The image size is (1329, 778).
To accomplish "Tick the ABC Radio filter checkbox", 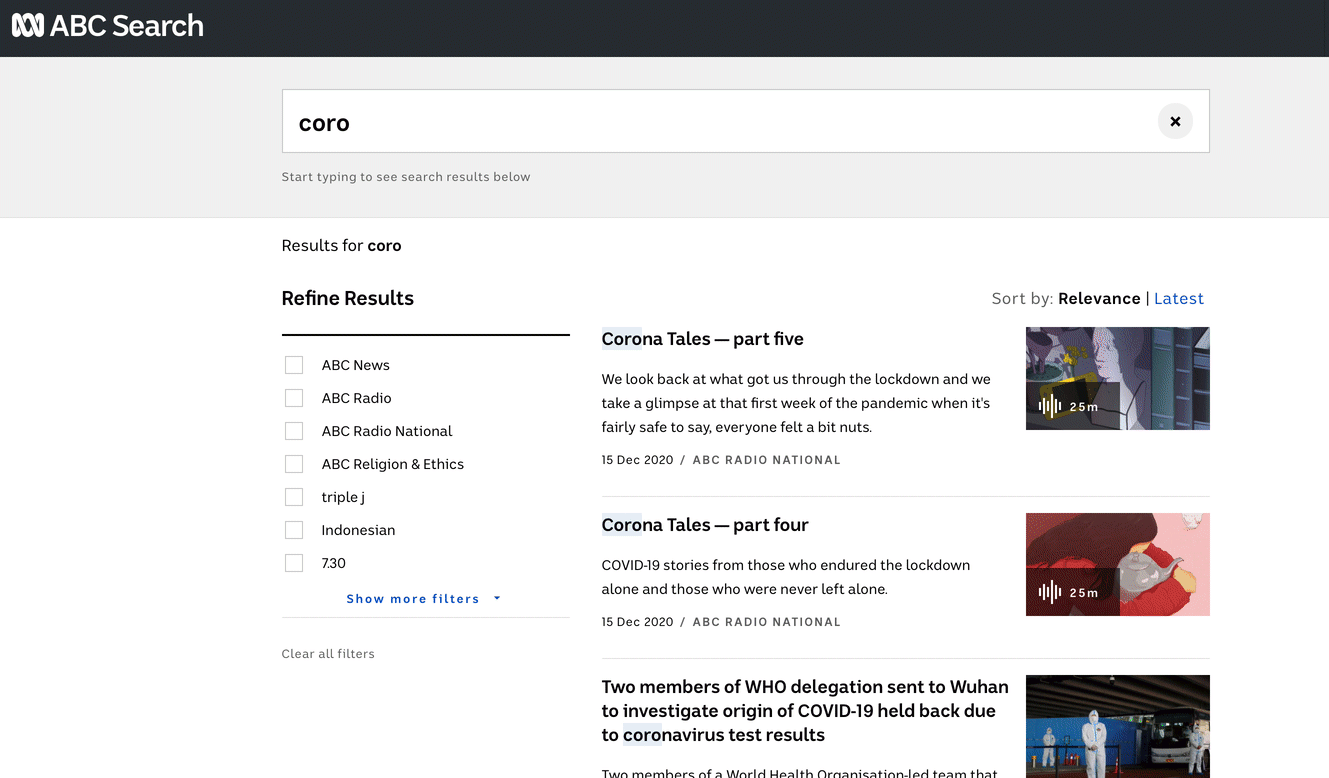I will coord(294,398).
